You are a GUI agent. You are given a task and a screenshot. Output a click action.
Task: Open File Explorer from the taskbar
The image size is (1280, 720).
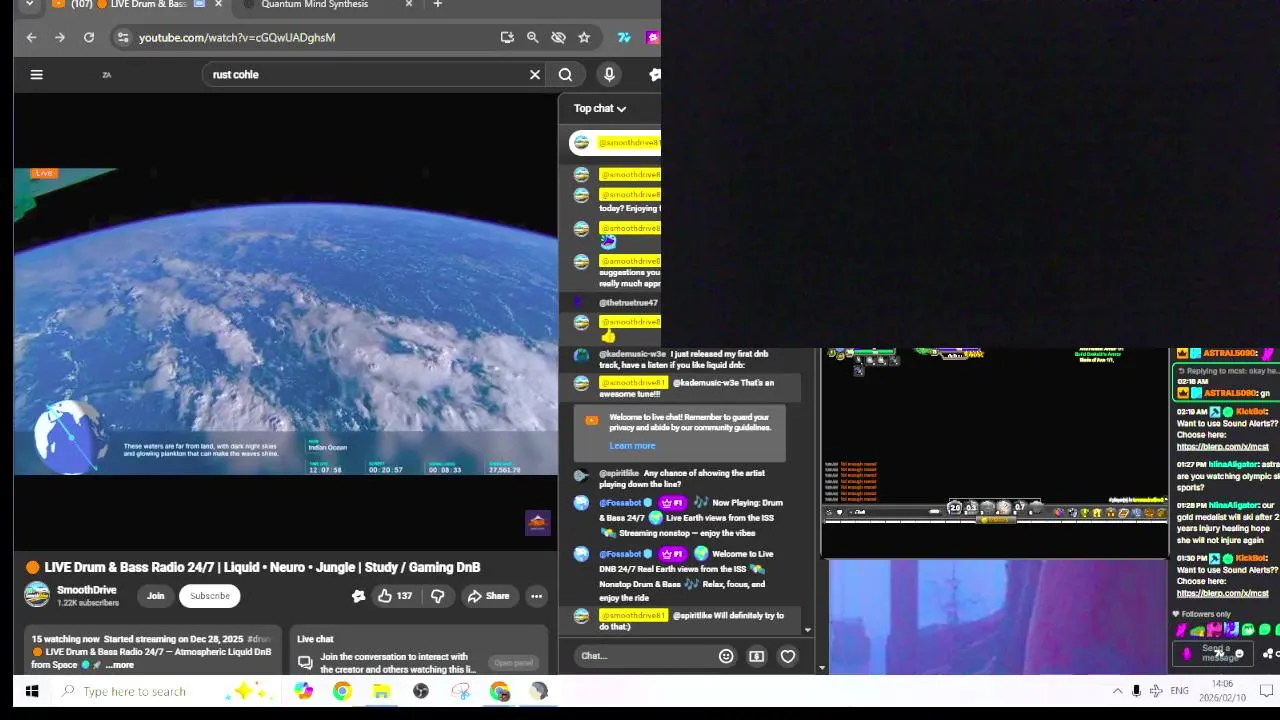[x=381, y=691]
